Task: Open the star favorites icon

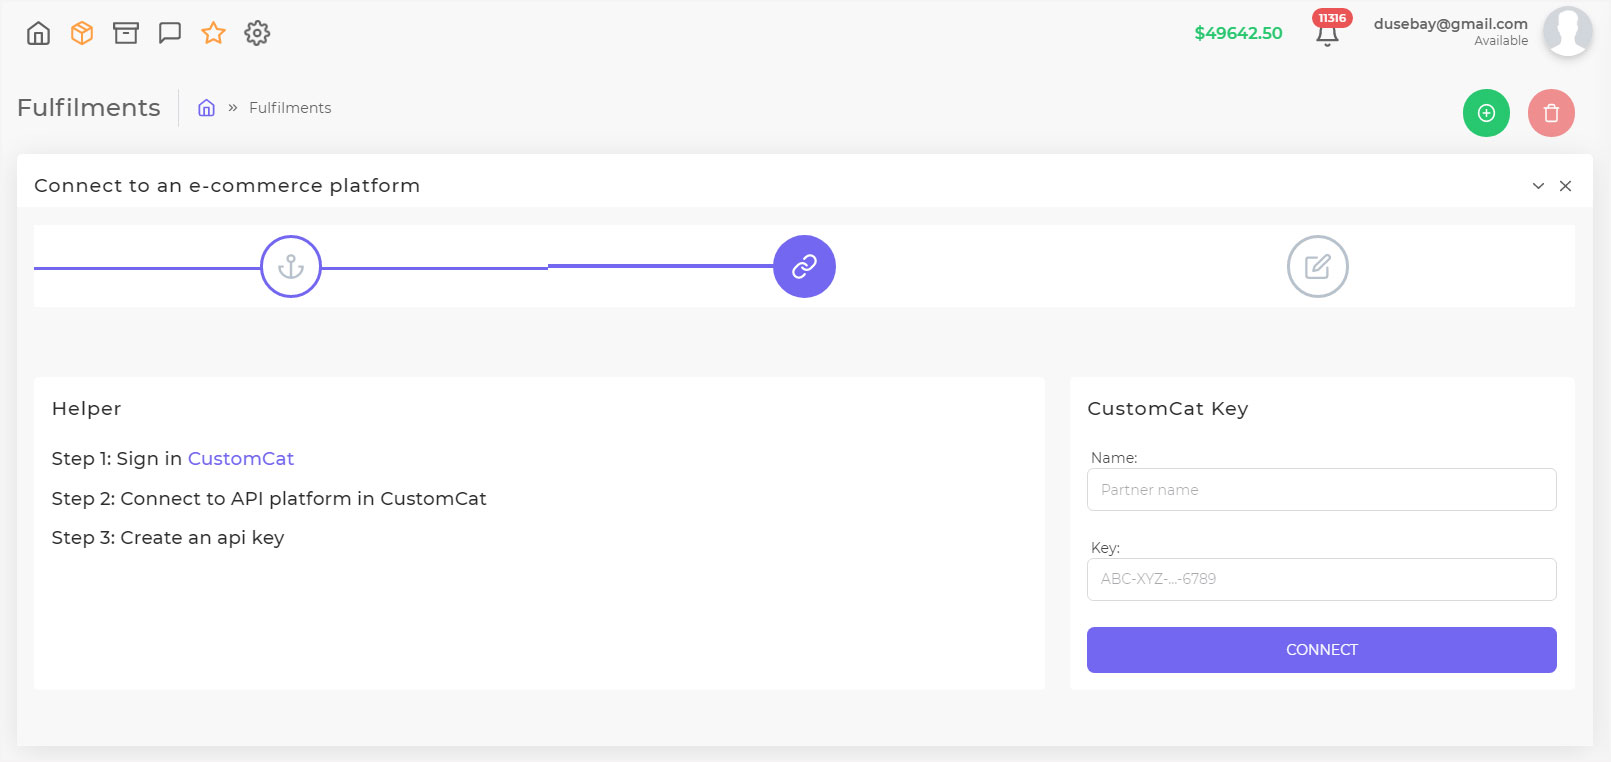Action: pyautogui.click(x=213, y=33)
